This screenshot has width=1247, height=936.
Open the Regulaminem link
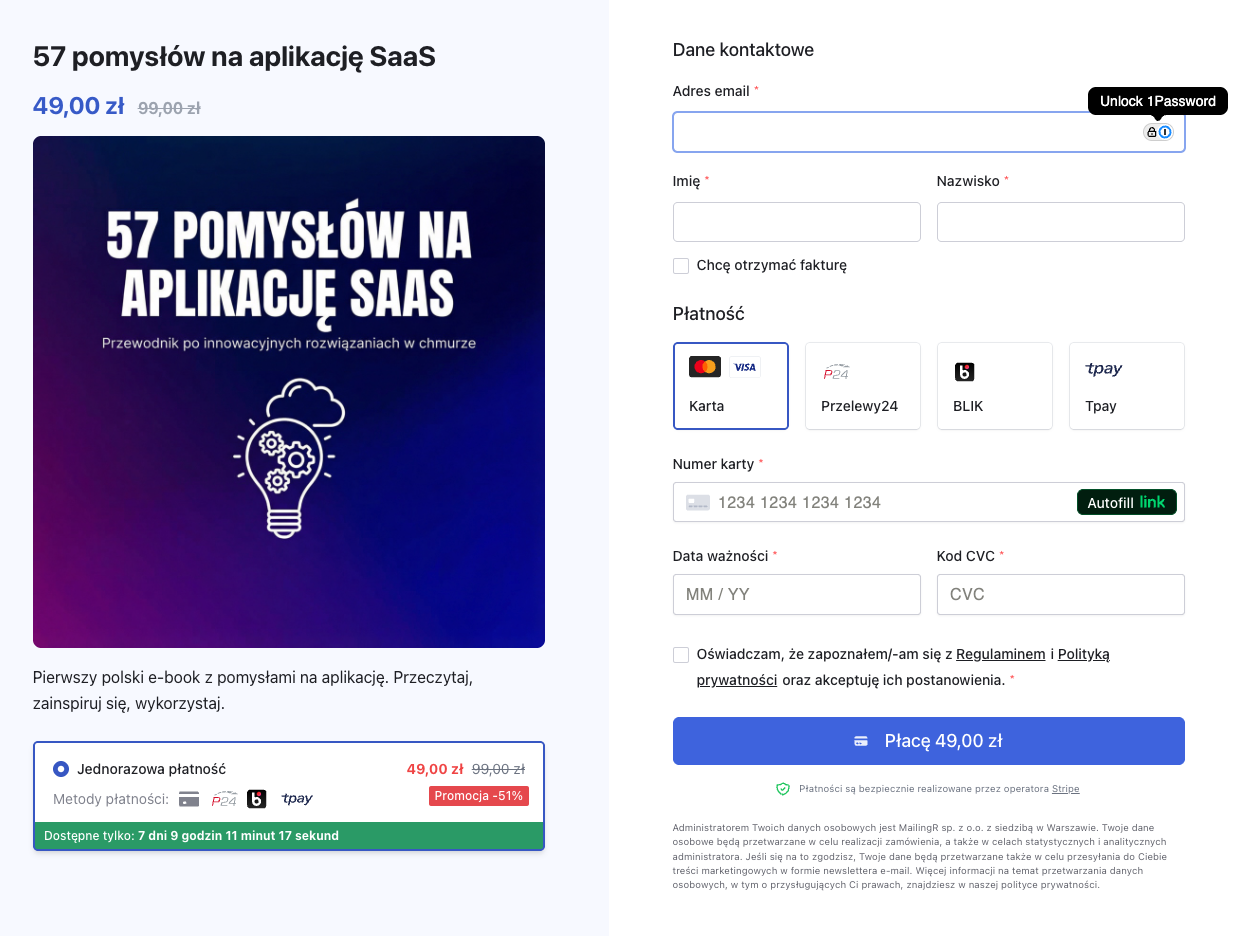[x=1000, y=655]
